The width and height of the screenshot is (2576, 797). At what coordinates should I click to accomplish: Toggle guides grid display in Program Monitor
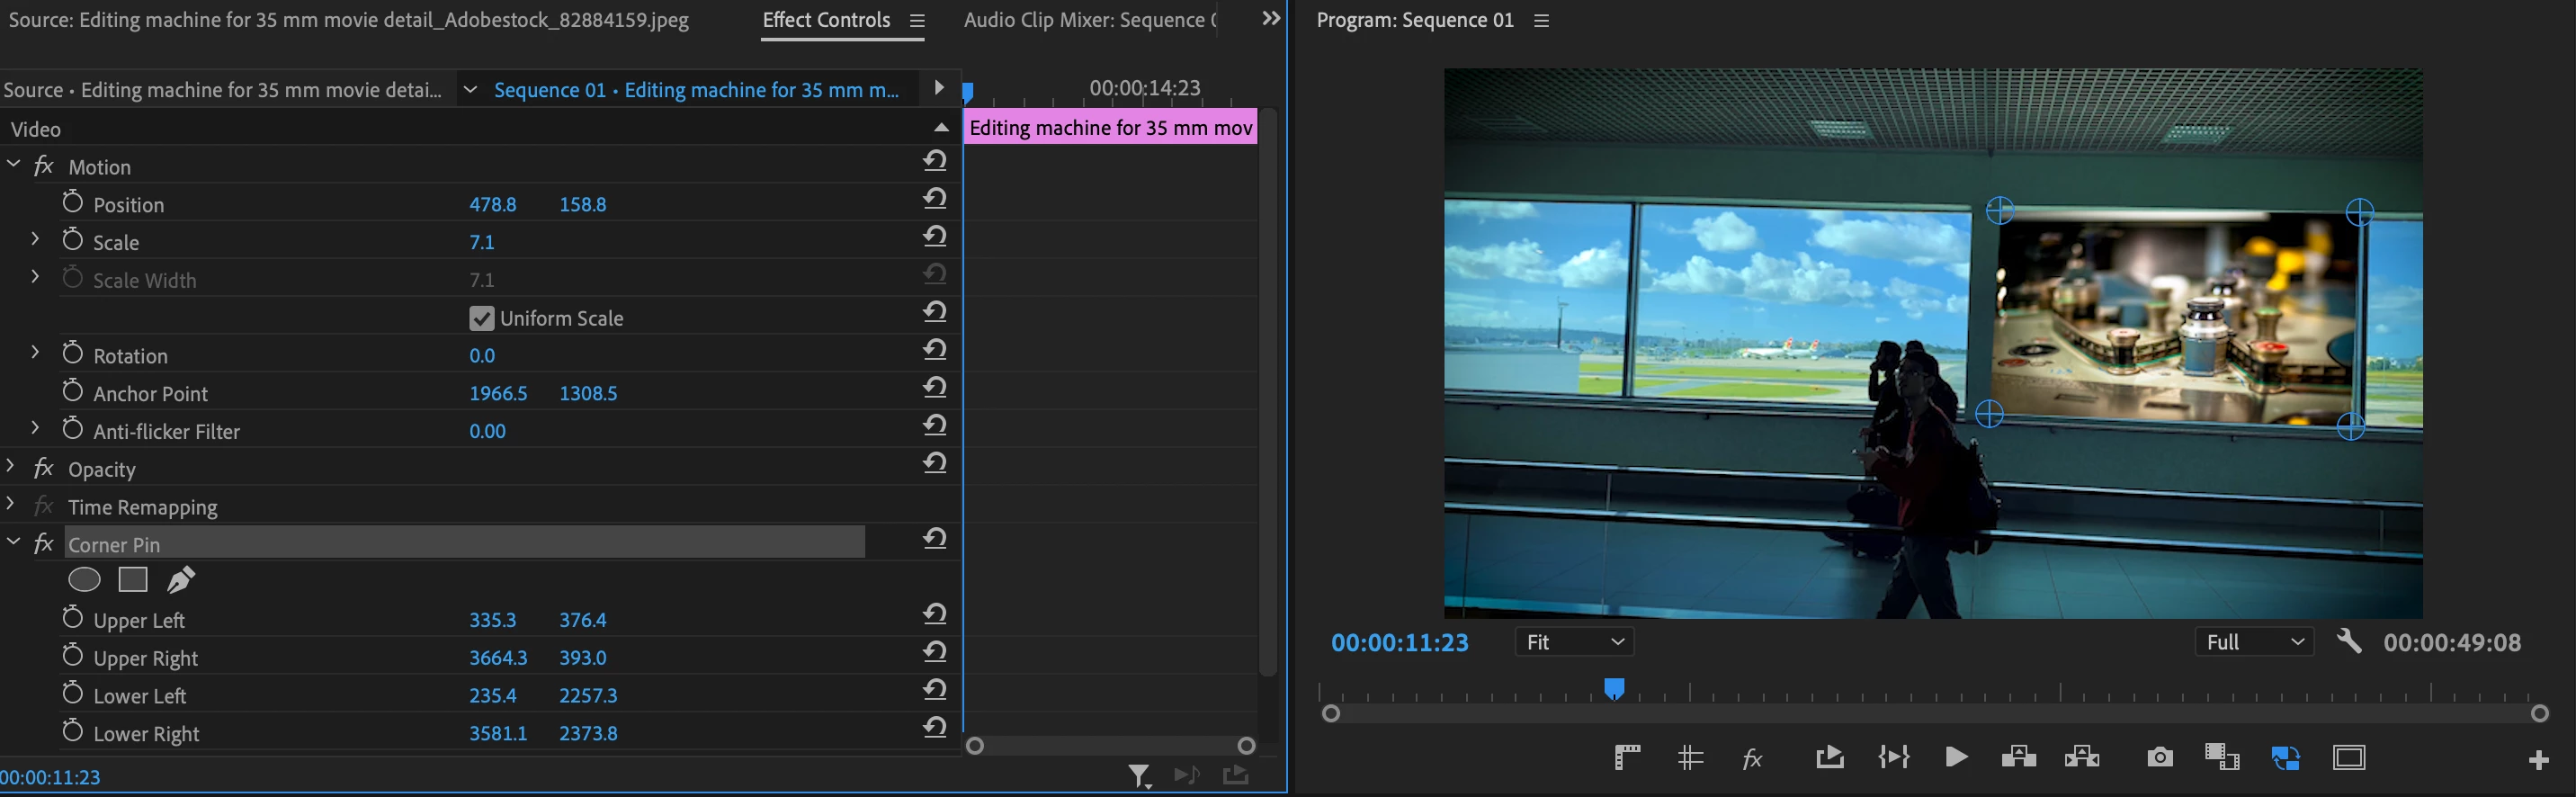(x=1690, y=758)
